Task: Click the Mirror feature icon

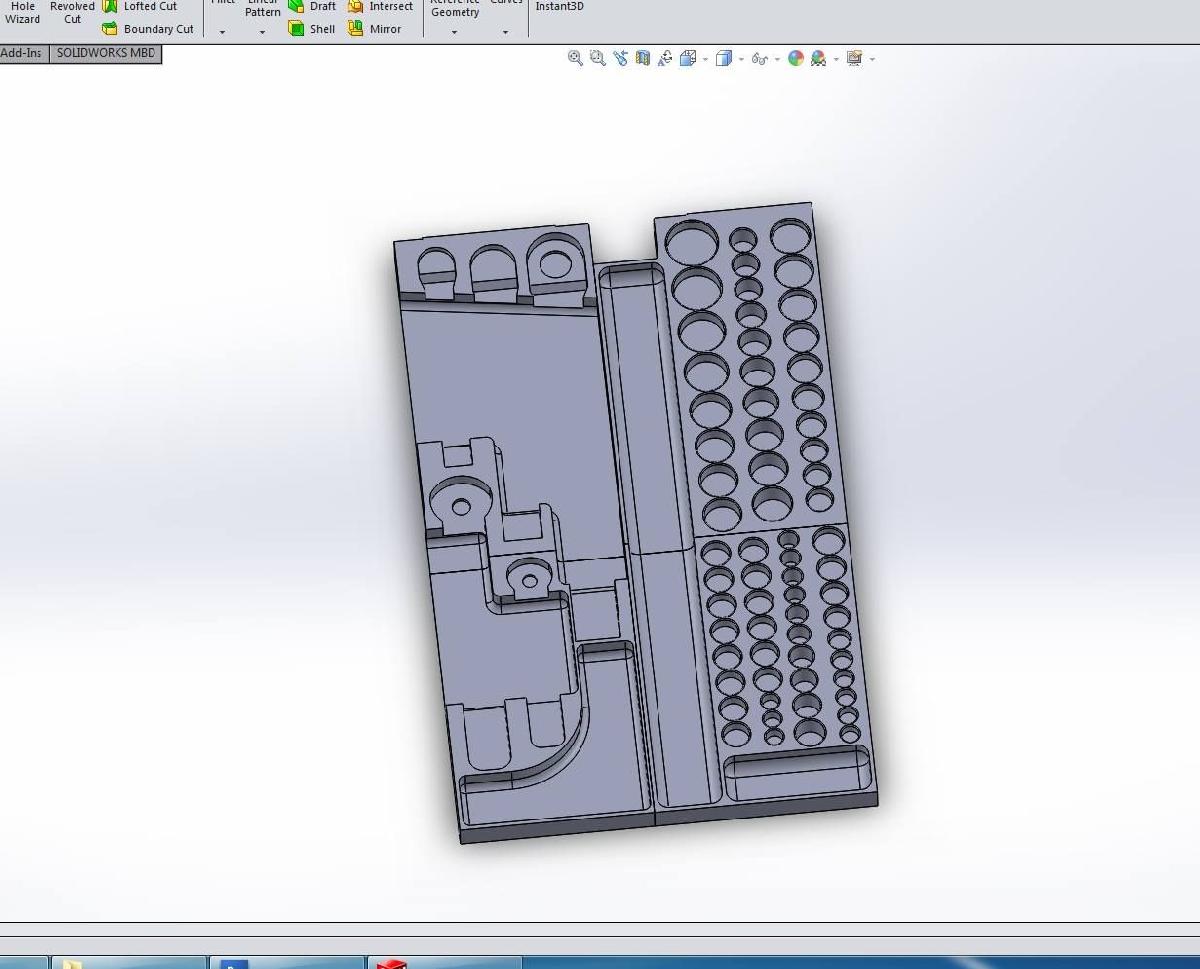Action: point(355,29)
